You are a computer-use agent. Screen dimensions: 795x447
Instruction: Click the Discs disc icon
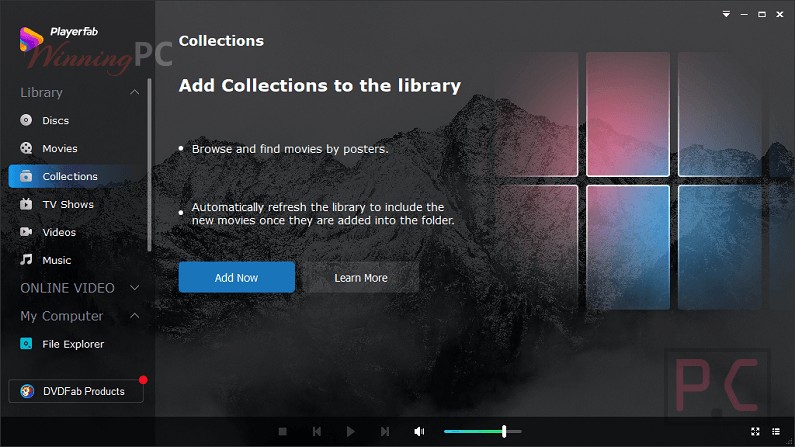click(x=26, y=120)
